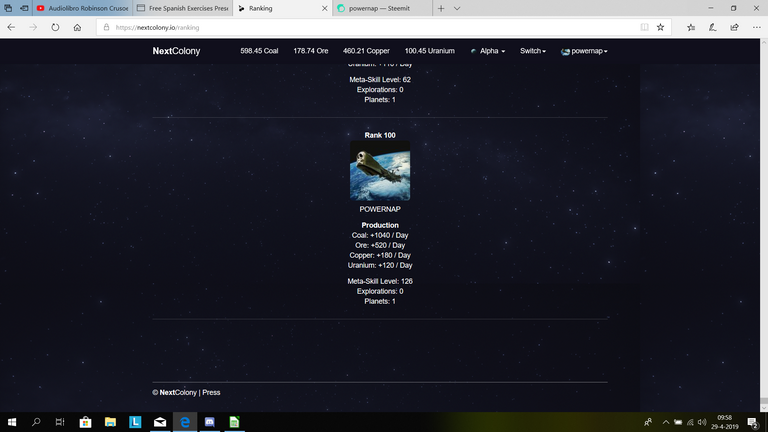Open the green spreadsheet app on taskbar

234,422
